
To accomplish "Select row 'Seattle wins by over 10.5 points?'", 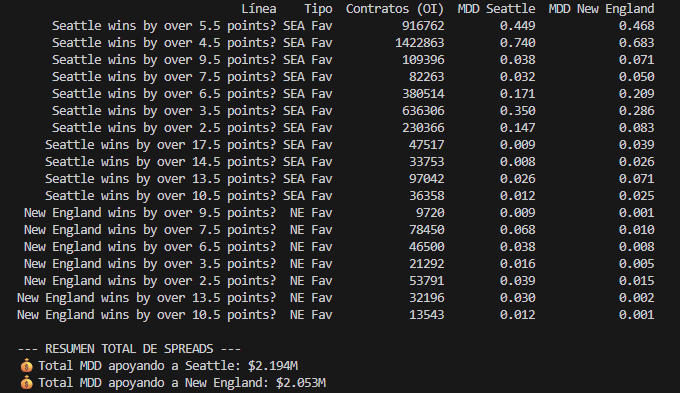I will [350, 196].
